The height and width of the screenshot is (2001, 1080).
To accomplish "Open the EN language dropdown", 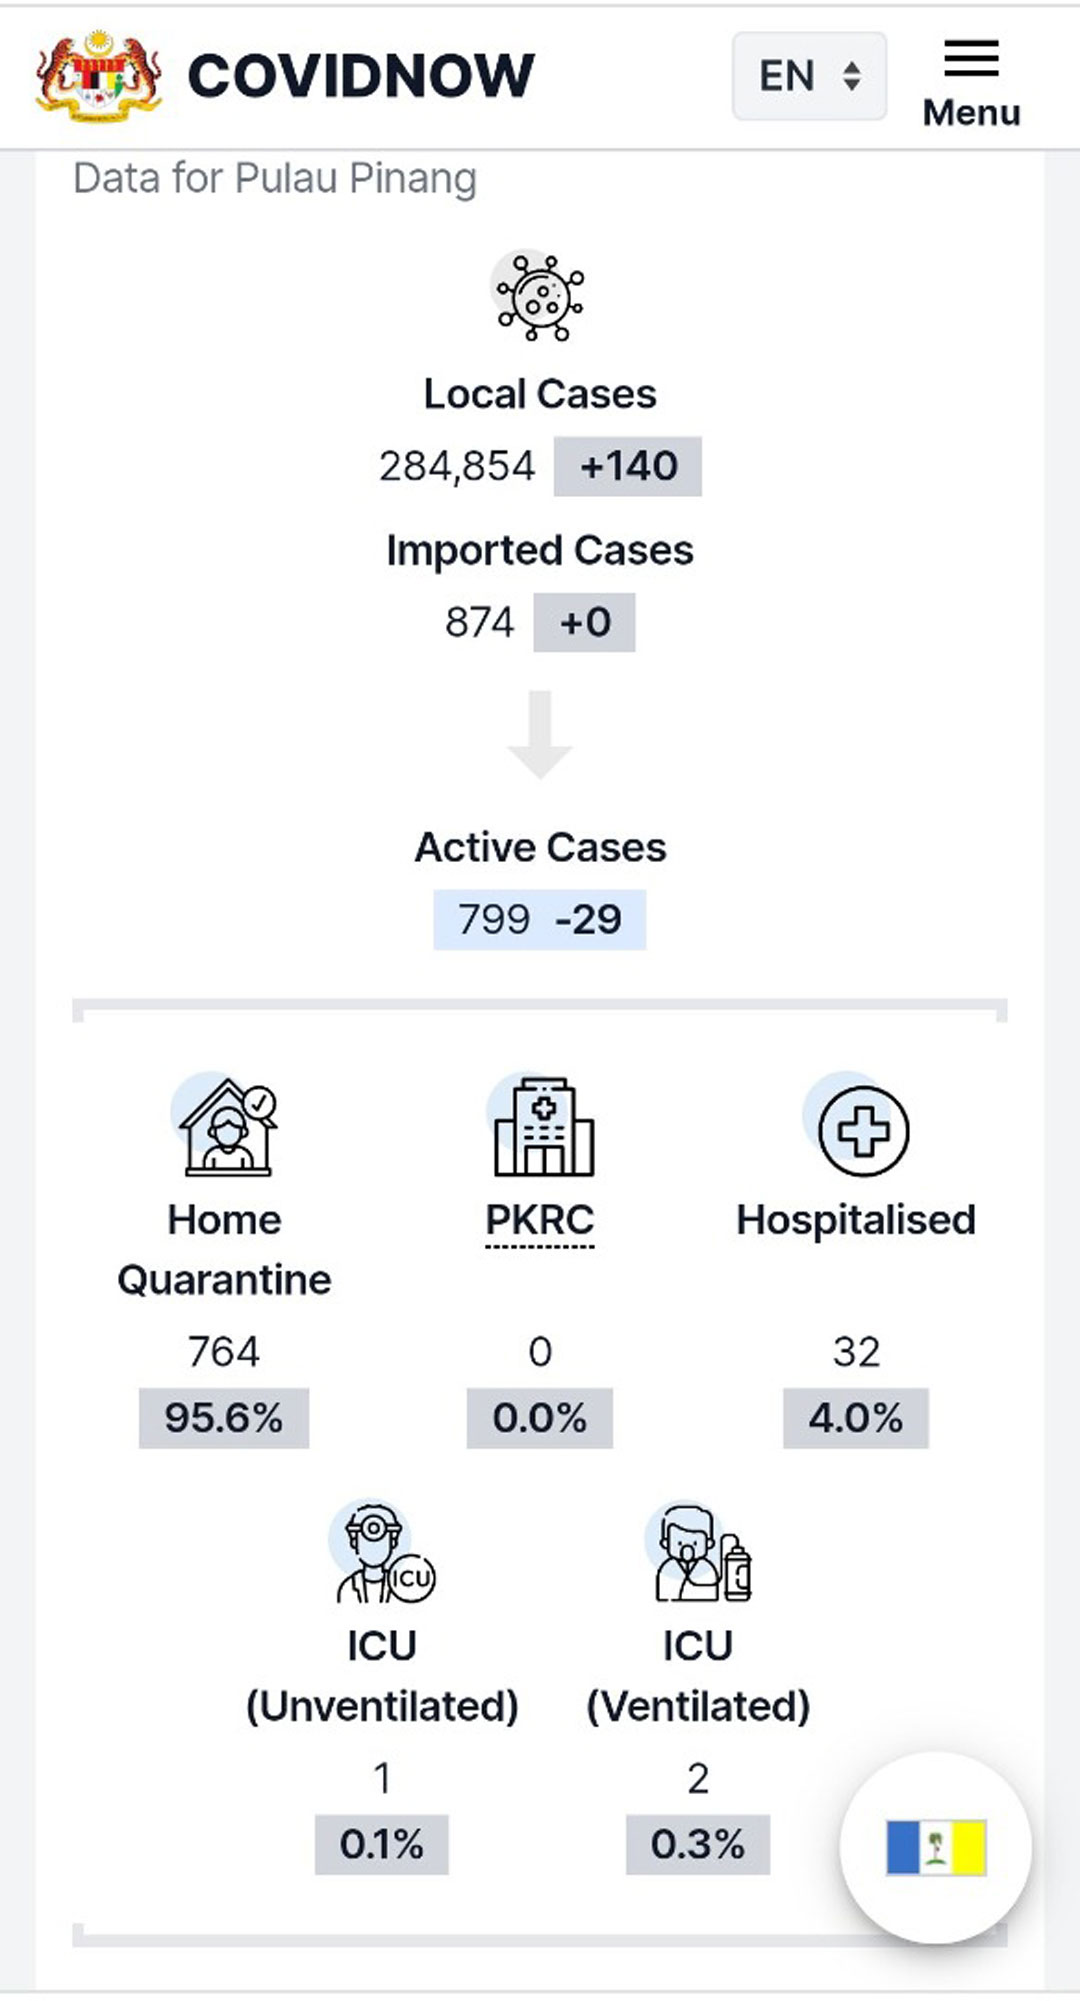I will pos(809,76).
